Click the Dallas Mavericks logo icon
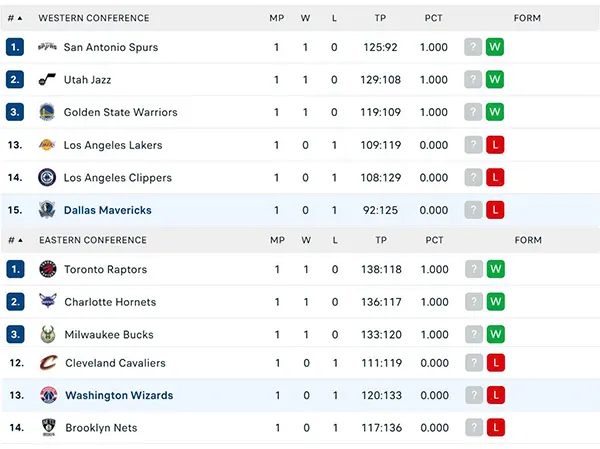Screen dimensions: 600x449 click(x=47, y=210)
